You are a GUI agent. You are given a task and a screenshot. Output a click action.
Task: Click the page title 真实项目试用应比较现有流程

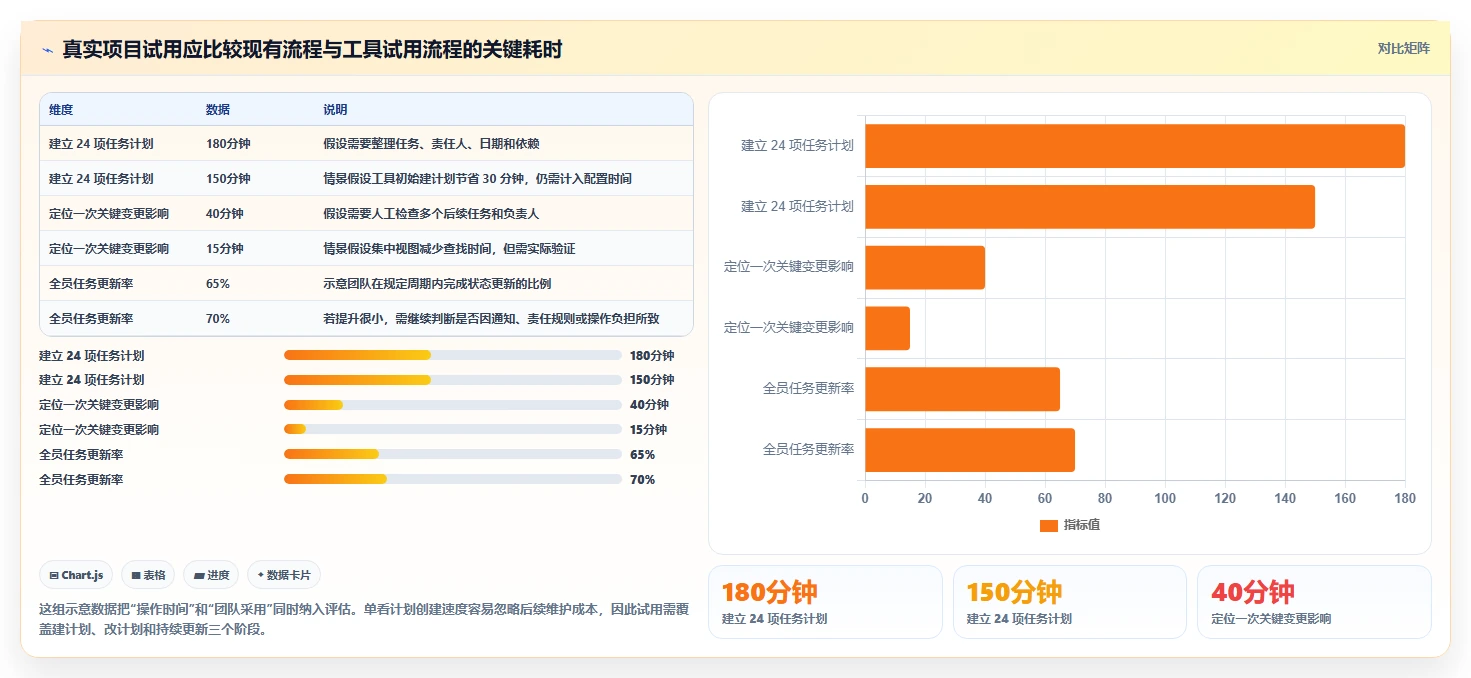tap(312, 50)
